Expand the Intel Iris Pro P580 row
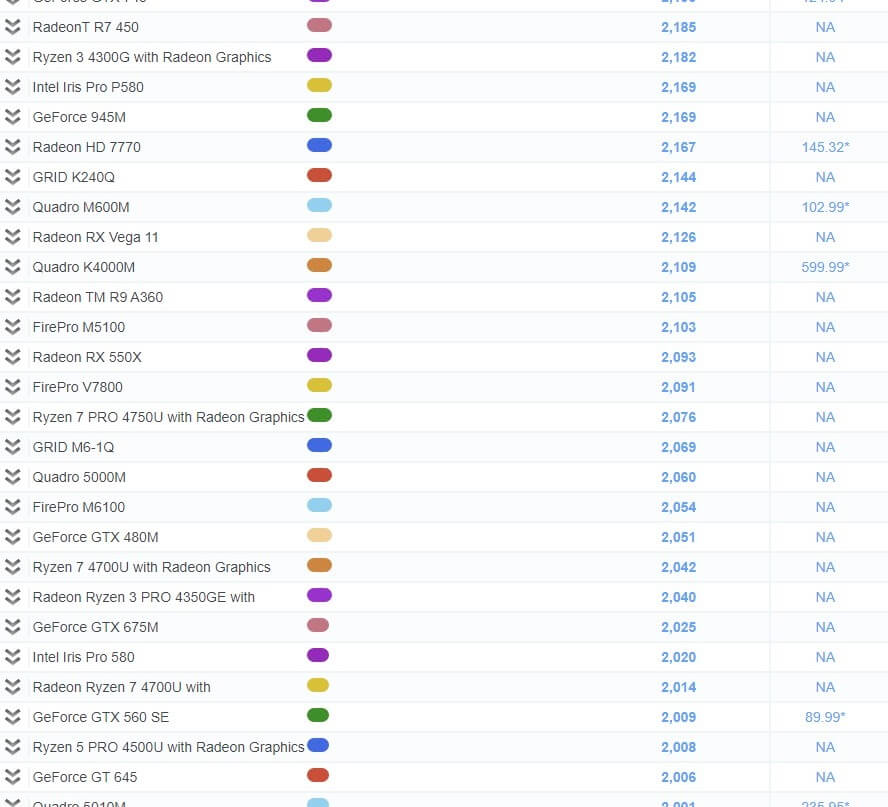Viewport: 888px width, 807px height. pyautogui.click(x=12, y=87)
